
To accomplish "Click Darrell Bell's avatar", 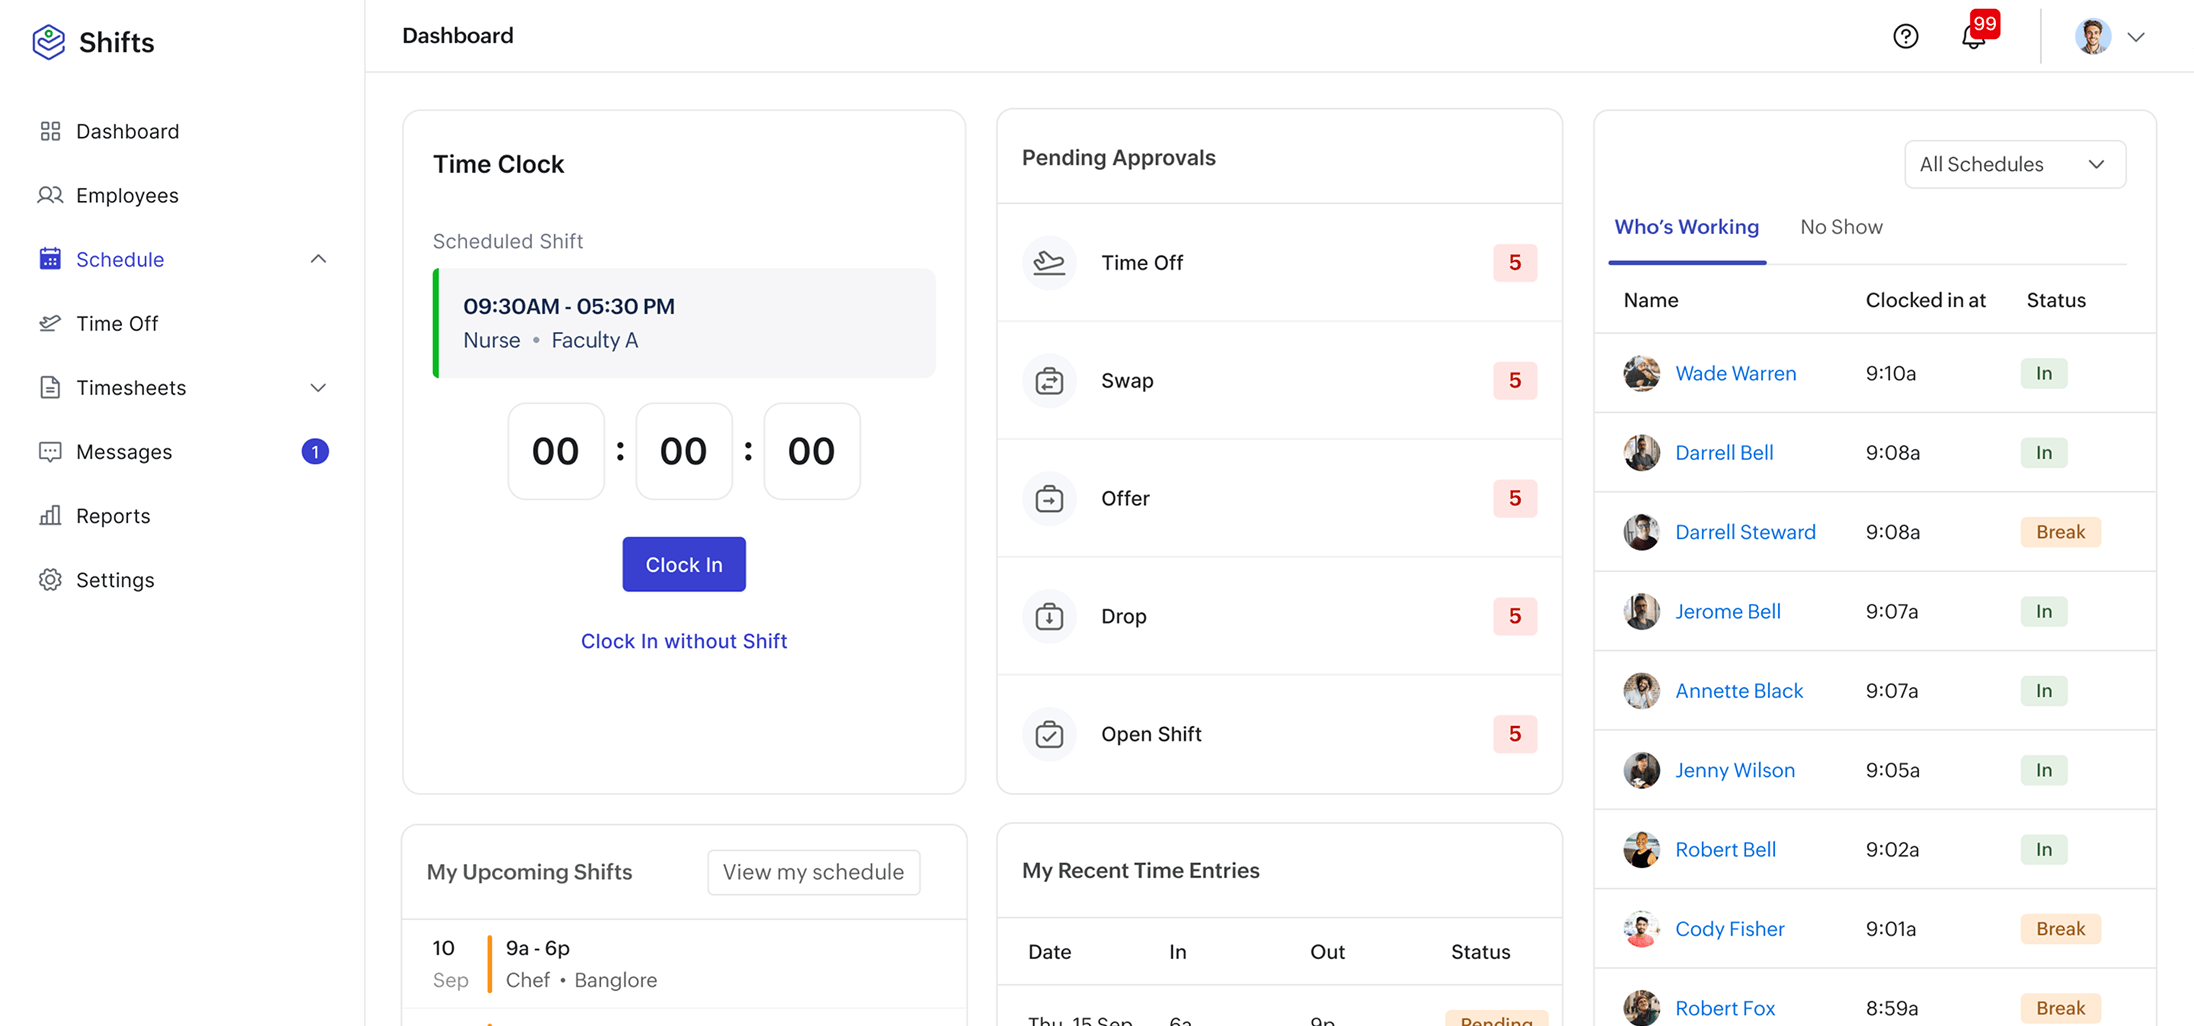I will click(1641, 452).
